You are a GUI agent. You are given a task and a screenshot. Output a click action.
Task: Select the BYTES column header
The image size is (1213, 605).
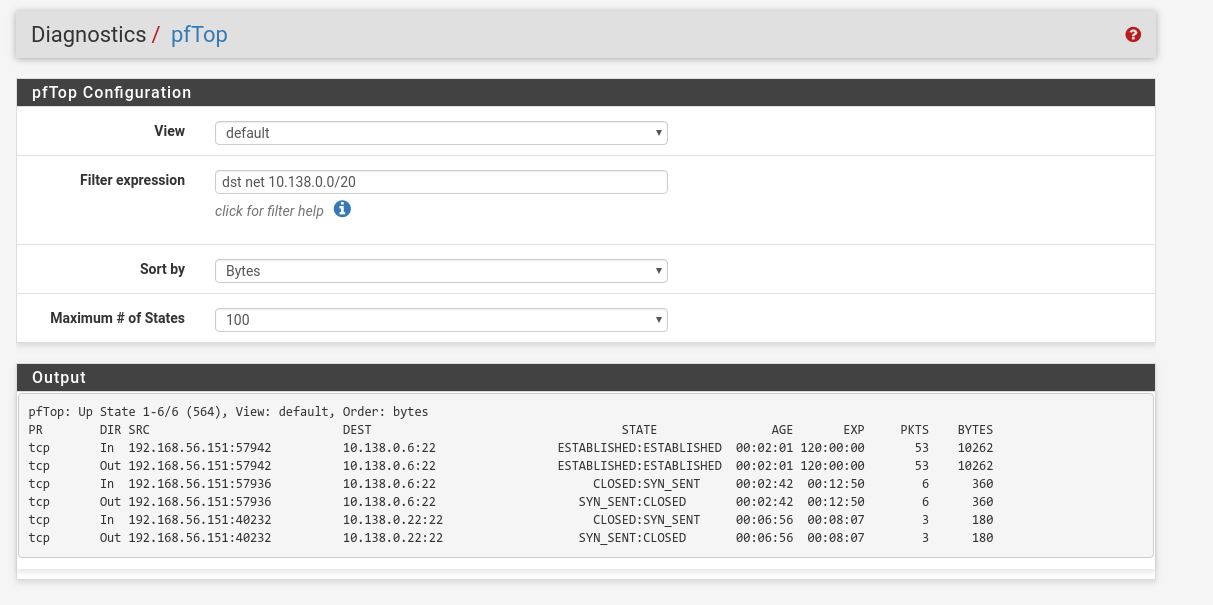click(x=975, y=430)
